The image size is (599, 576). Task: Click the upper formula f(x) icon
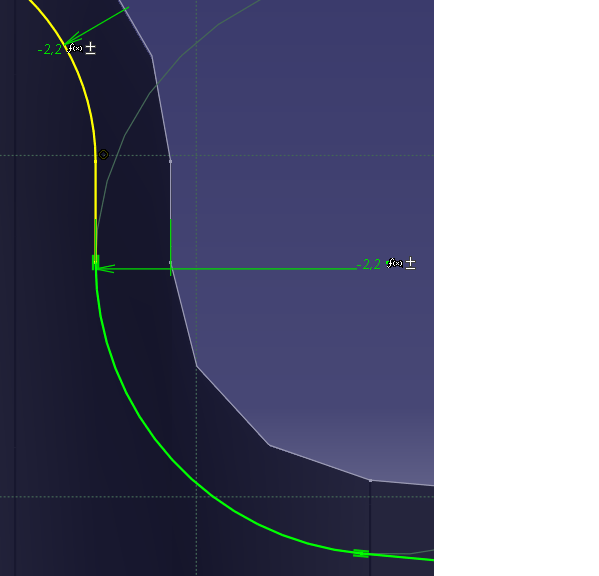75,48
